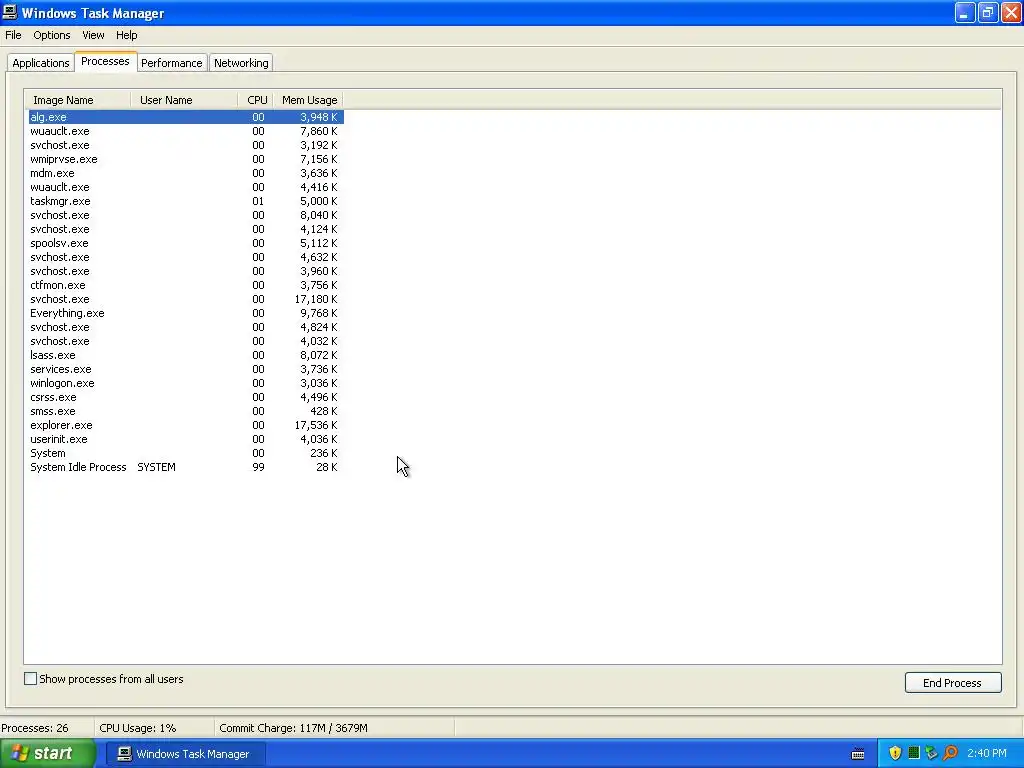This screenshot has height=768, width=1024.
Task: Select the System process using 236 K
Action: 186,453
